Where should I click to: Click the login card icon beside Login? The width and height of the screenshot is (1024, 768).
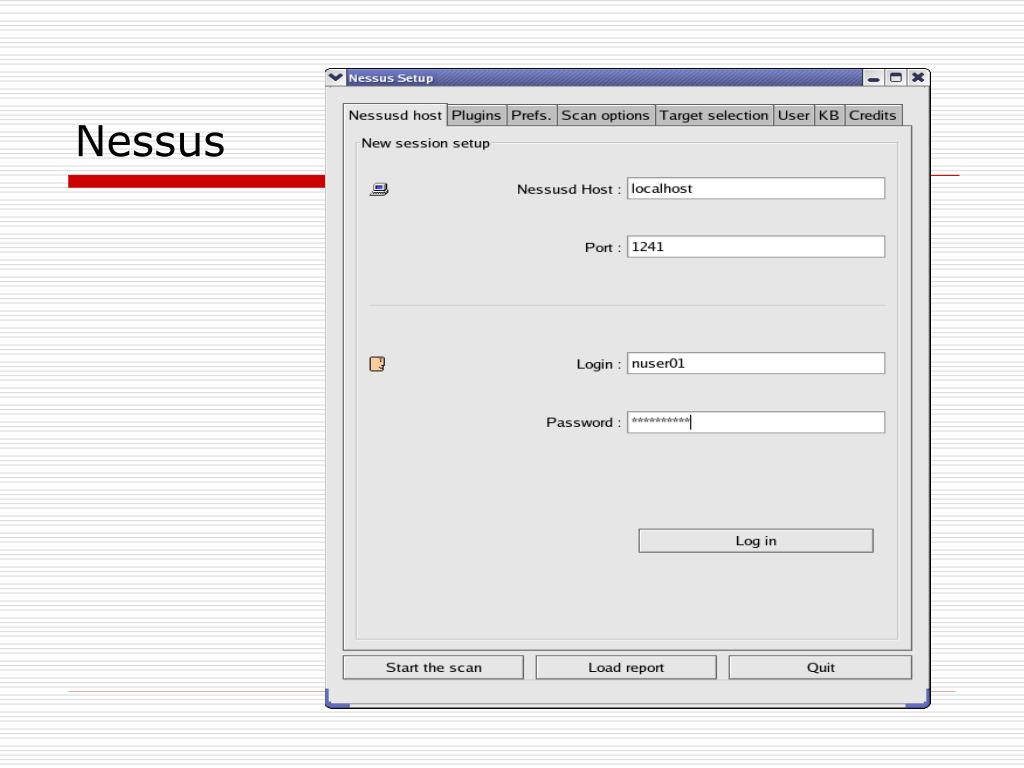pyautogui.click(x=377, y=364)
